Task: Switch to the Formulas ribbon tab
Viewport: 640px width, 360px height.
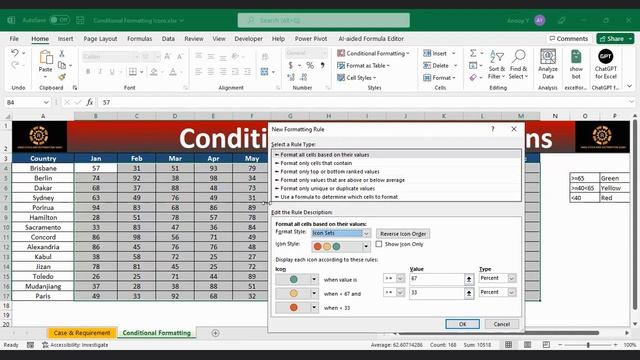Action: pos(140,39)
